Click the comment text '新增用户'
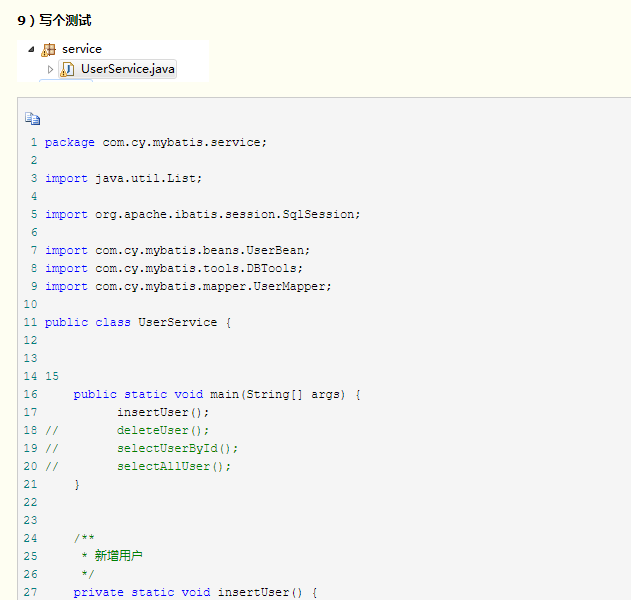Viewport: 631px width, 600px height. coord(118,556)
